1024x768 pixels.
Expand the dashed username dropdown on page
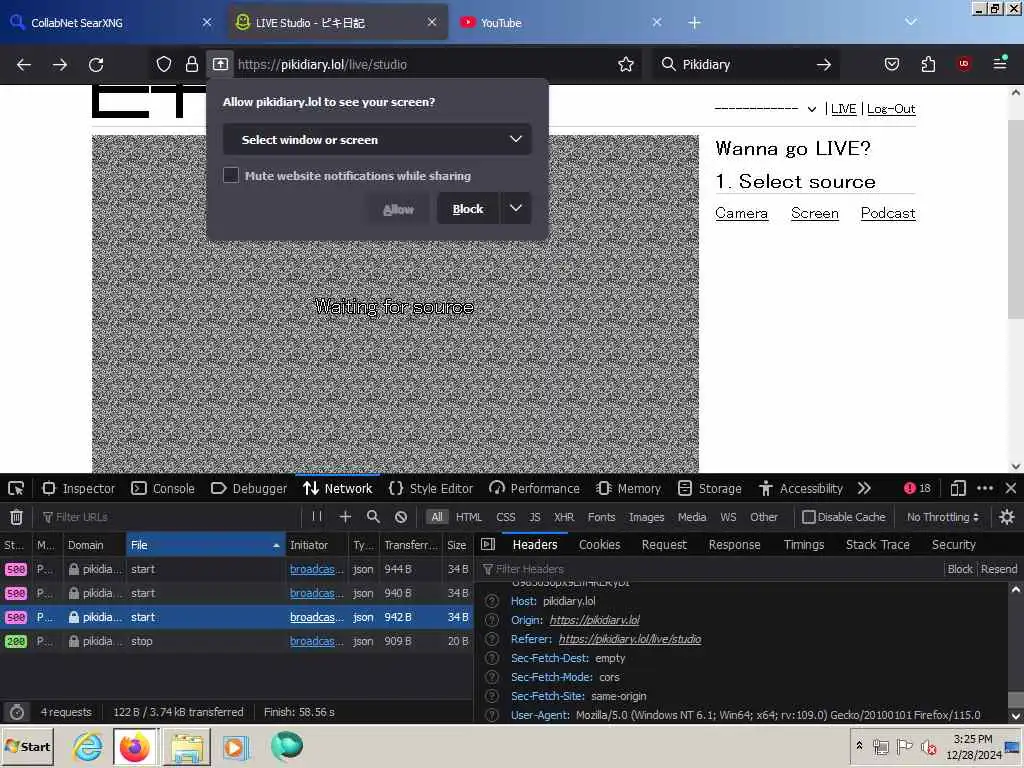(765, 108)
